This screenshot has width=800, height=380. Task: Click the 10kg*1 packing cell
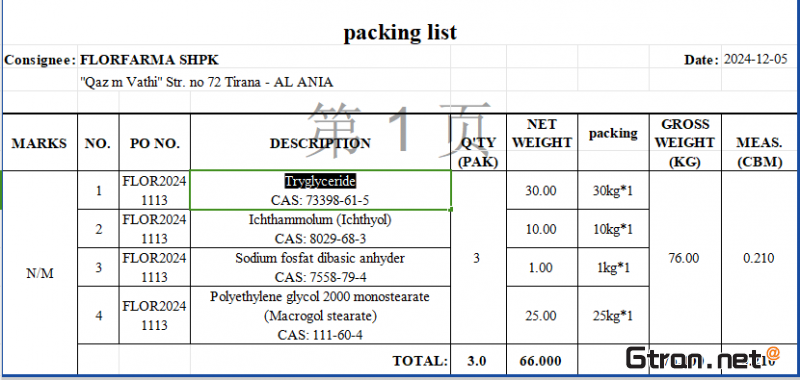(613, 229)
